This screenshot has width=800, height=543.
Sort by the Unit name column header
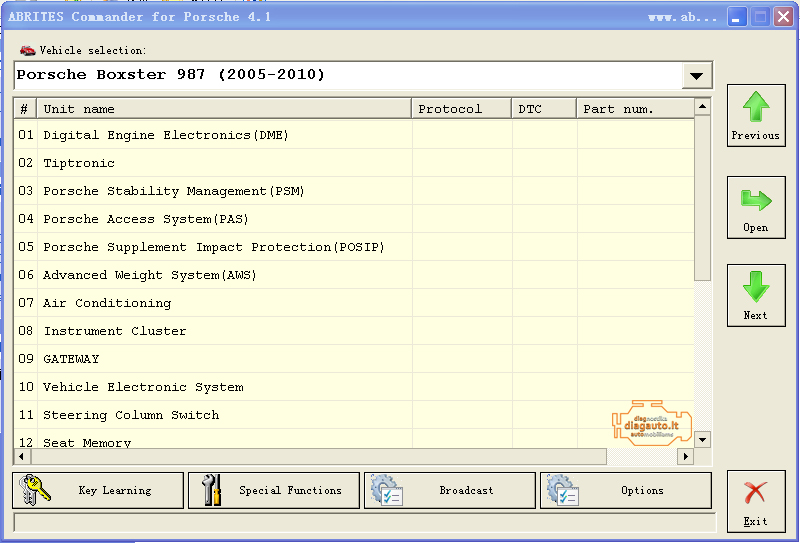pyautogui.click(x=224, y=109)
